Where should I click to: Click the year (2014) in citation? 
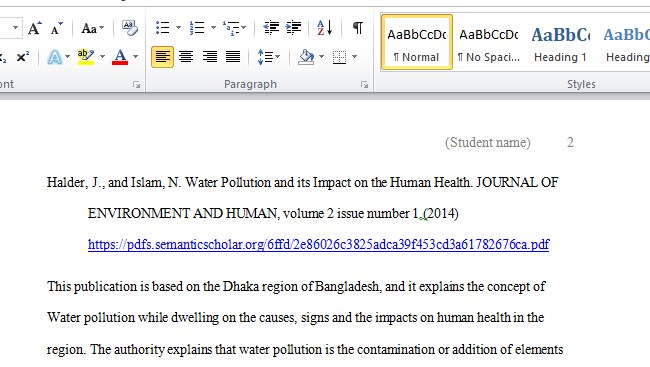pos(441,214)
